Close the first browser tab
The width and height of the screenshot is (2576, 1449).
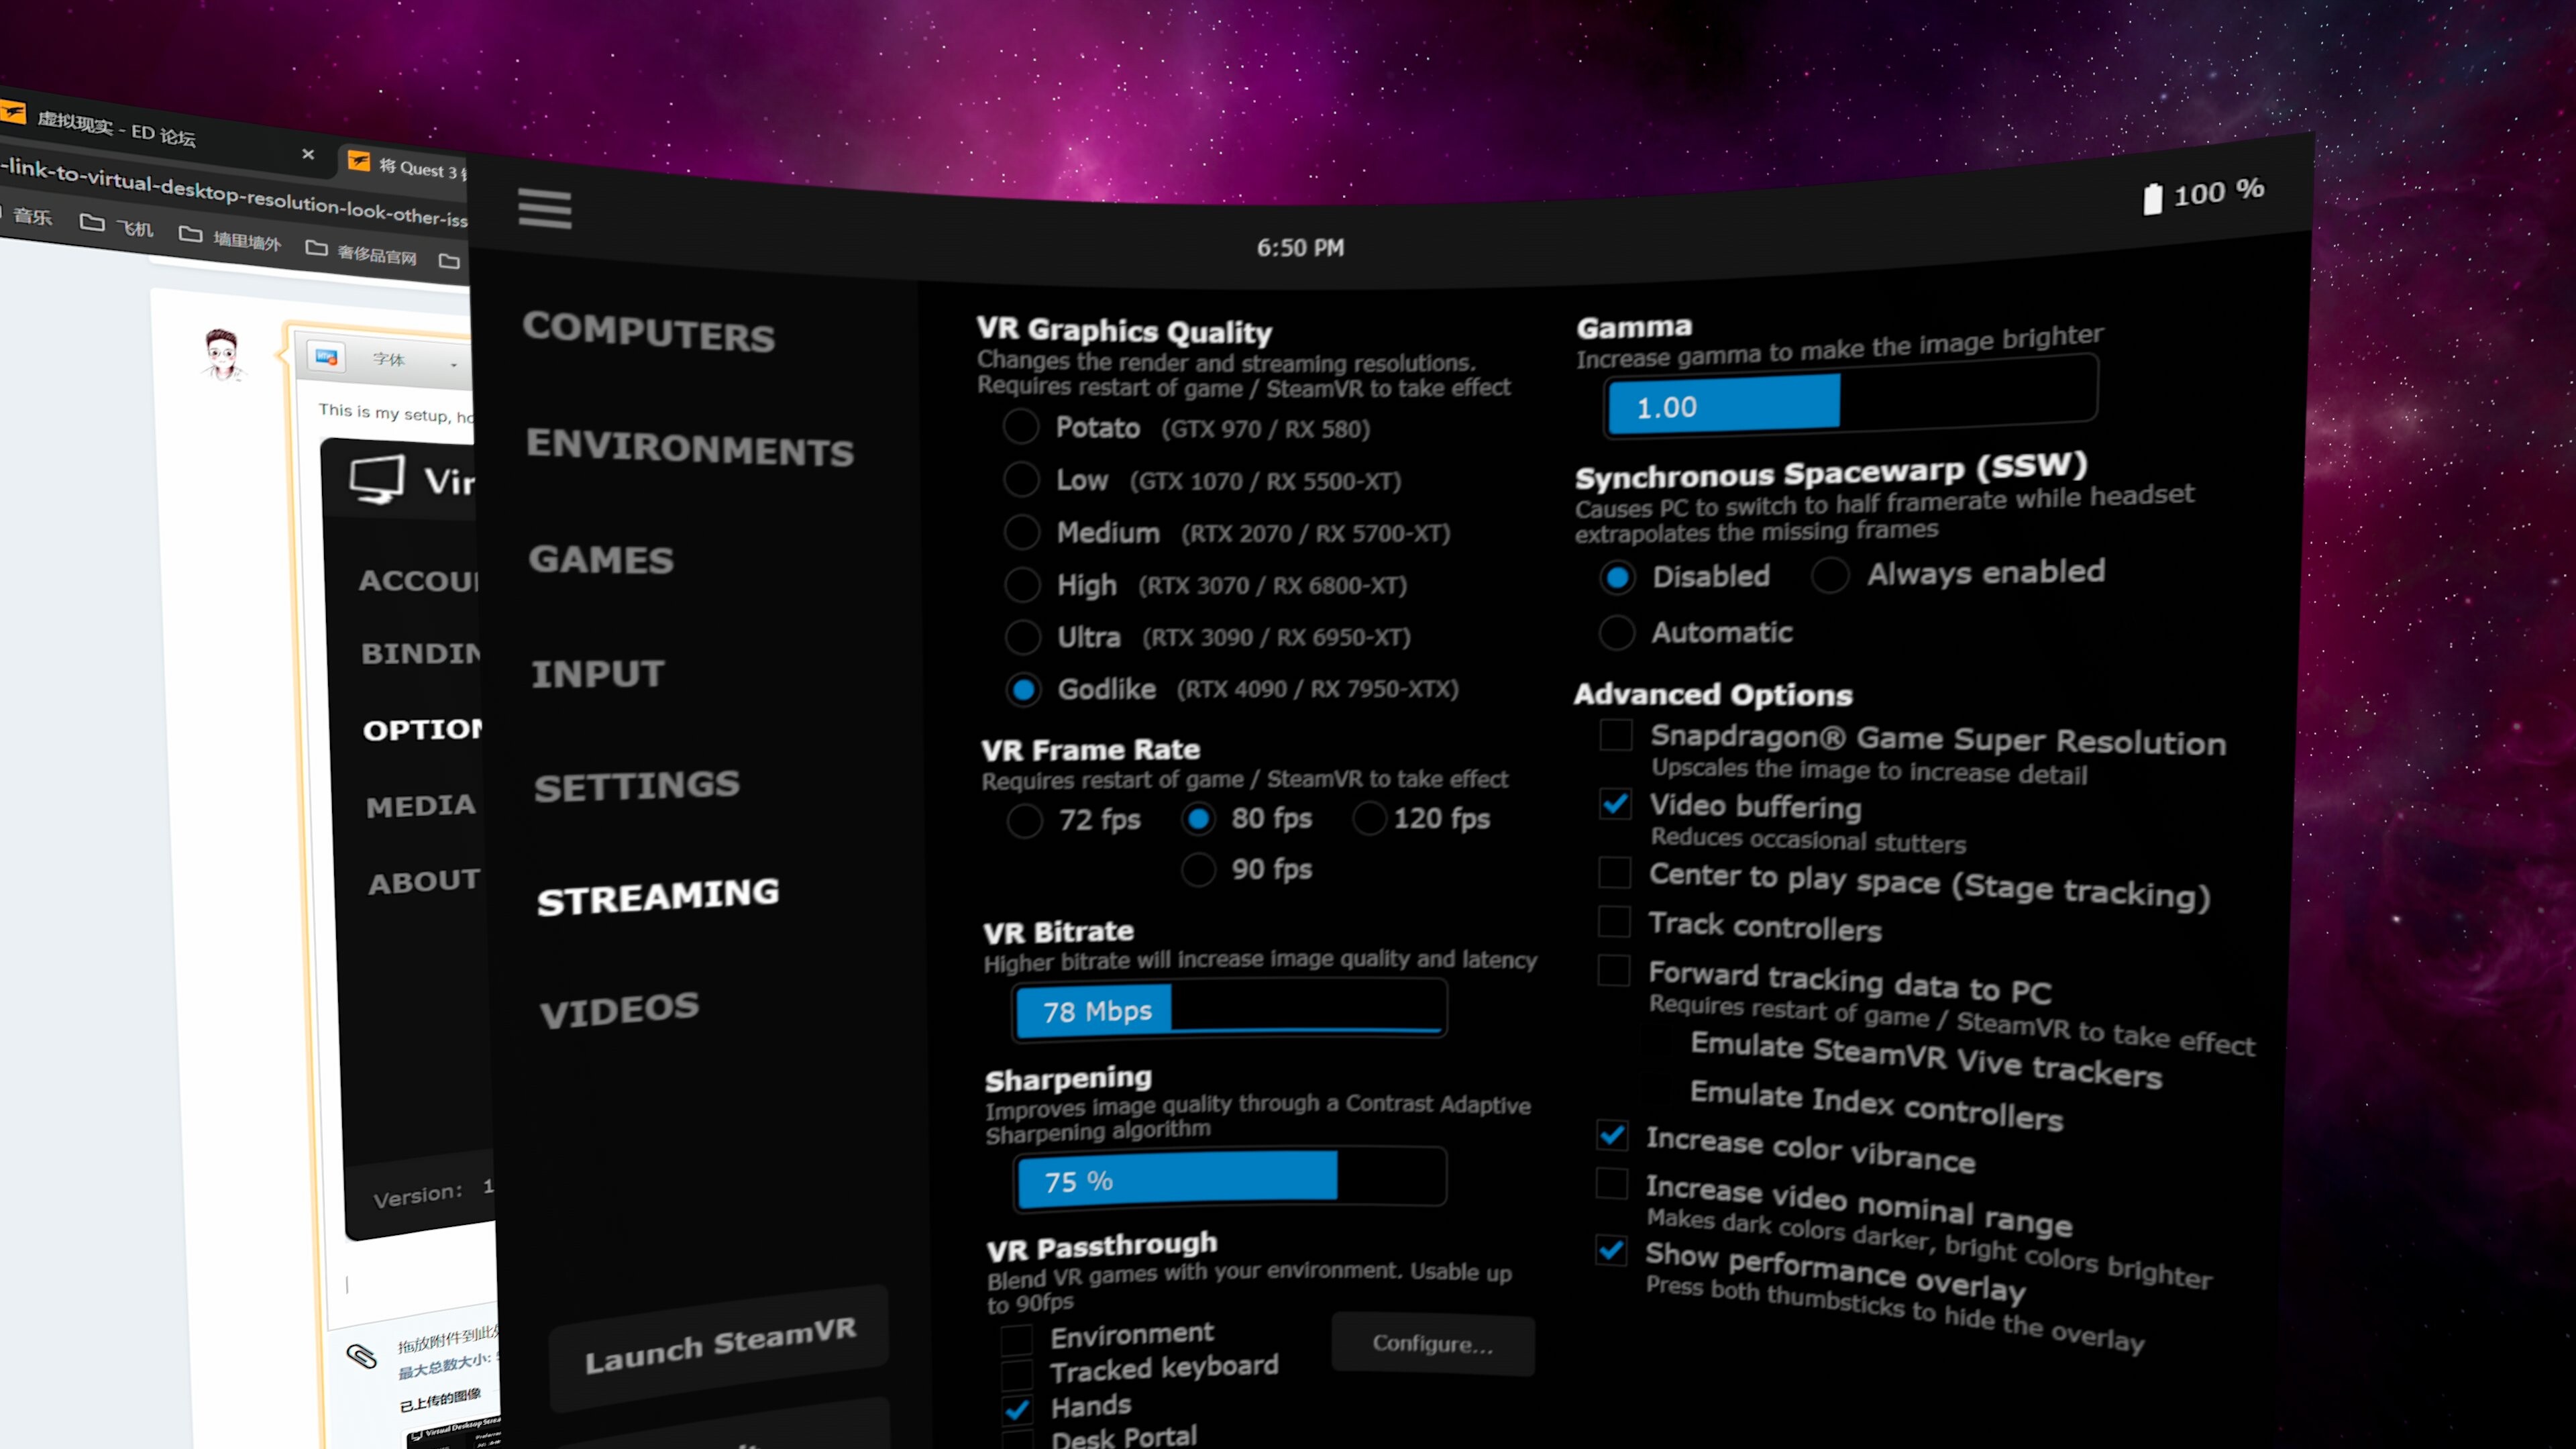click(308, 154)
